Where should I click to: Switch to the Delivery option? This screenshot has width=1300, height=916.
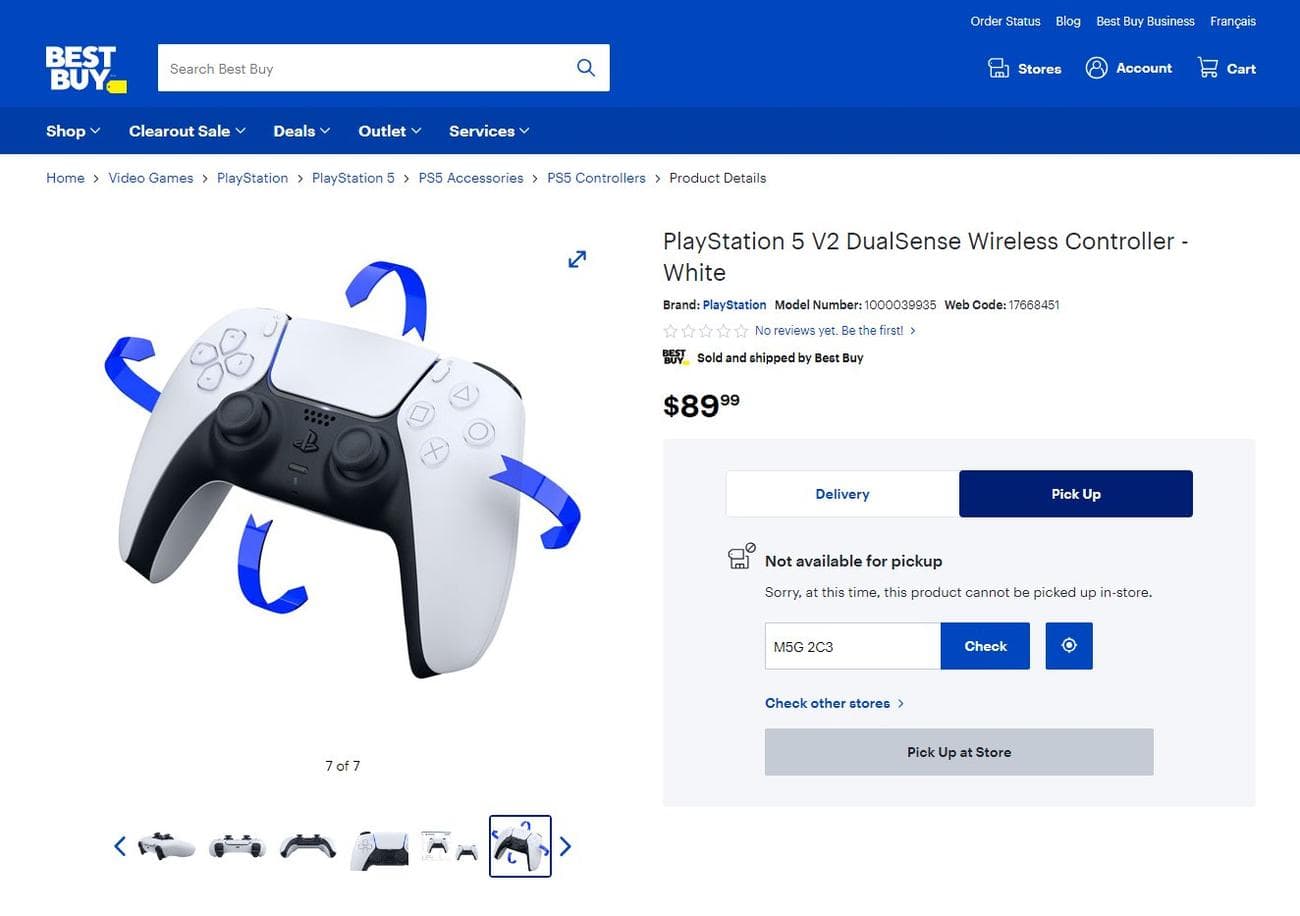pyautogui.click(x=842, y=494)
